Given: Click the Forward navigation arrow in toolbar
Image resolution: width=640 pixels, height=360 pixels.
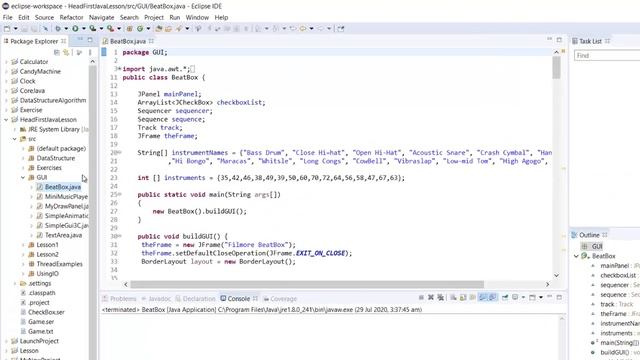Looking at the screenshot, I should click(x=320, y=29).
